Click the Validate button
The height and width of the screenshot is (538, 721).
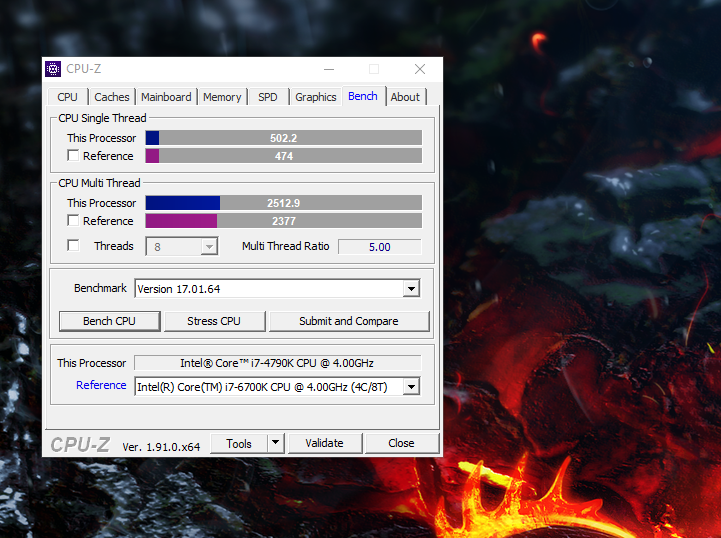tap(325, 443)
